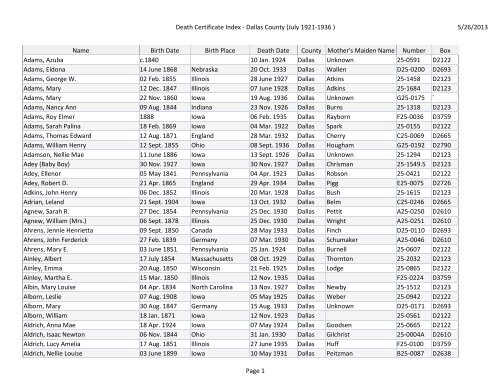Click the Page 1 footer label
Image resolution: width=500 pixels, height=386 pixels.
[x=255, y=371]
